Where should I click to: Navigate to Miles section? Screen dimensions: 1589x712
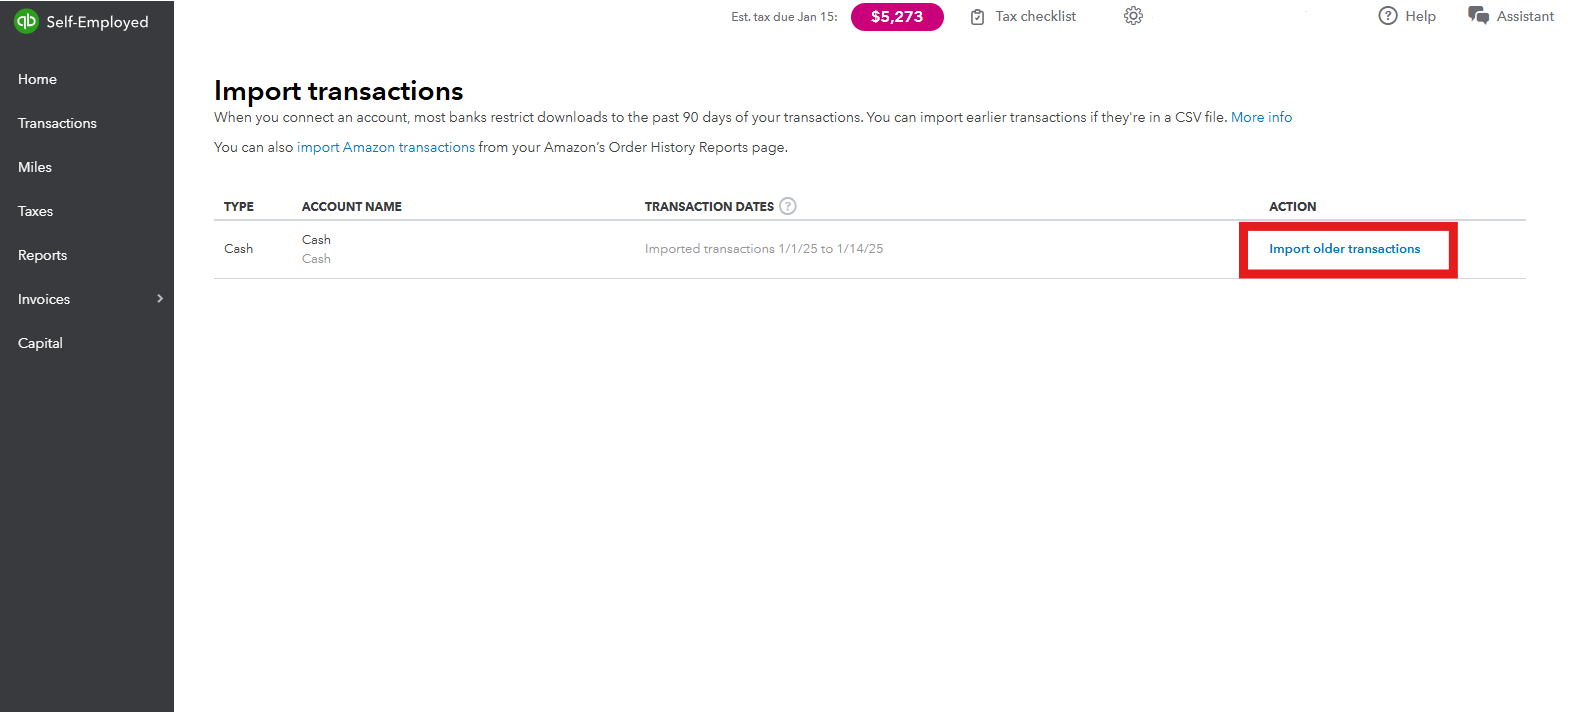click(35, 167)
